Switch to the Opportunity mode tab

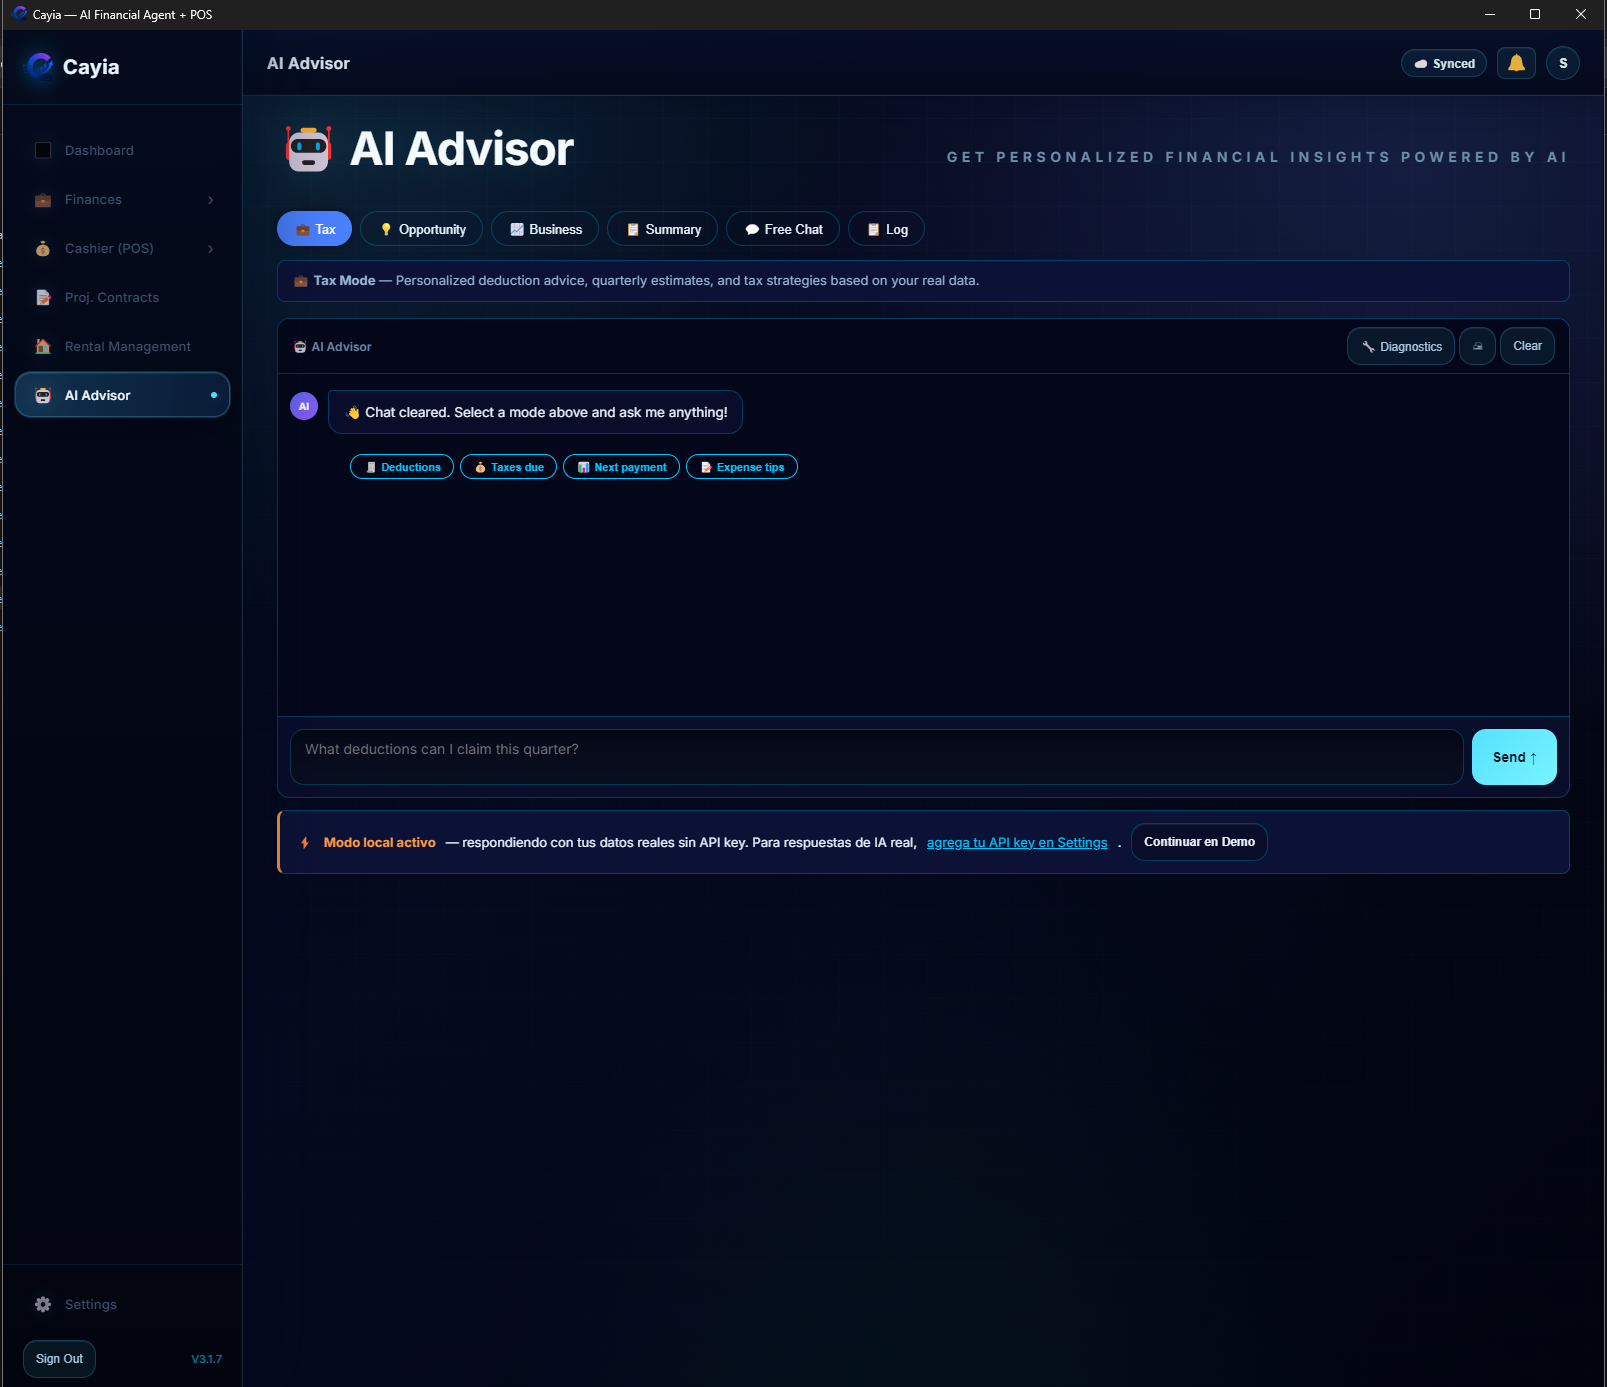(421, 229)
